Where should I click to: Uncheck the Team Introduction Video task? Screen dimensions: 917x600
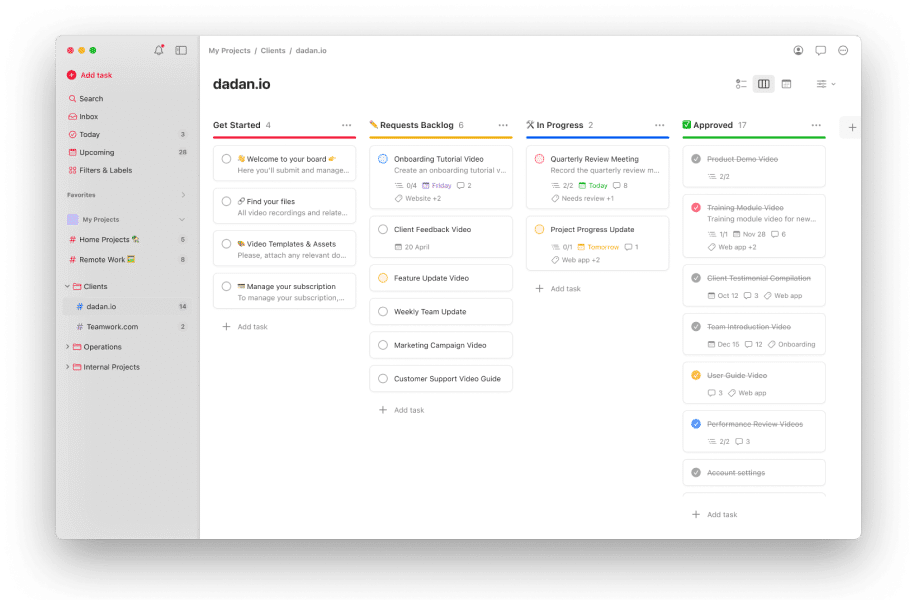(696, 327)
